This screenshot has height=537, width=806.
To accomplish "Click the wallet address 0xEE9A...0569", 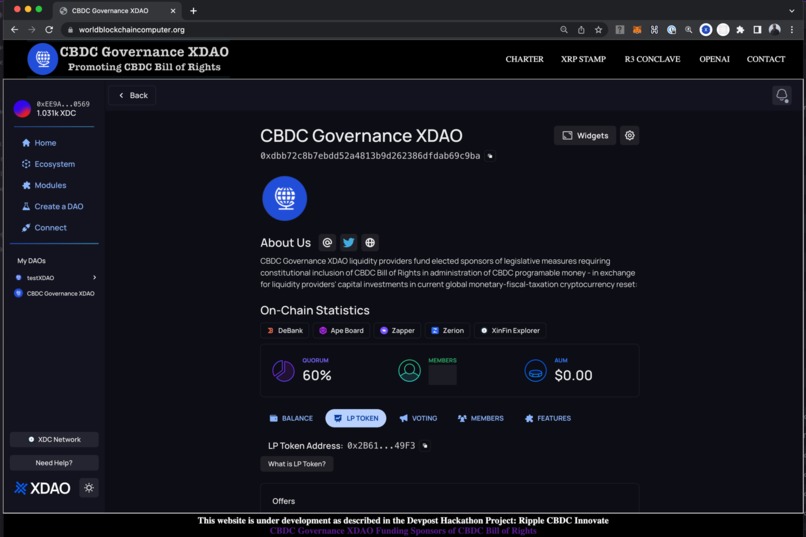I will click(63, 104).
